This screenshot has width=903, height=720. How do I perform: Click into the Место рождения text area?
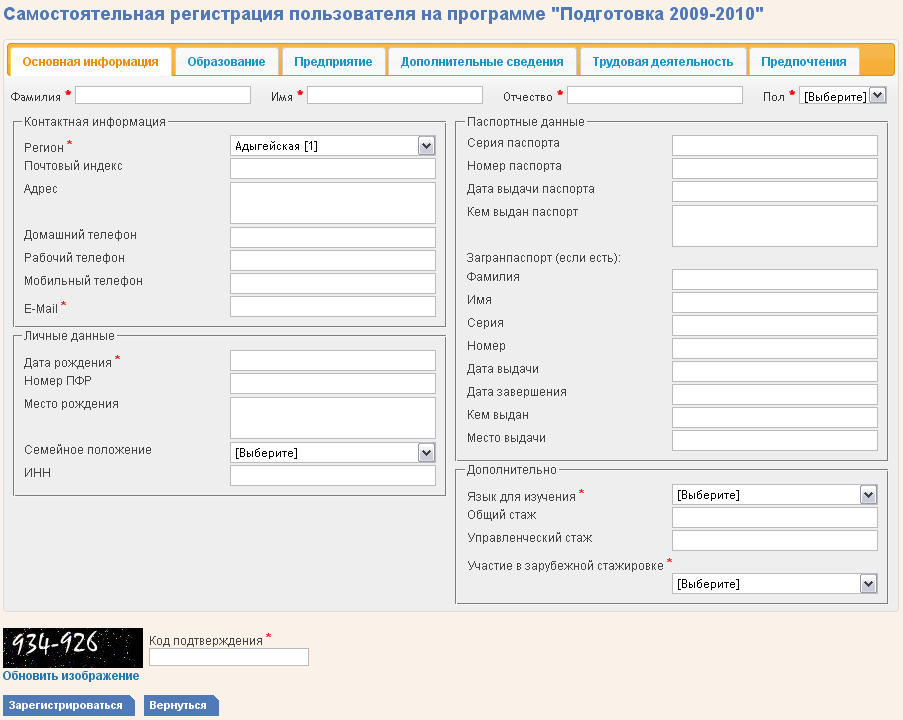click(333, 418)
